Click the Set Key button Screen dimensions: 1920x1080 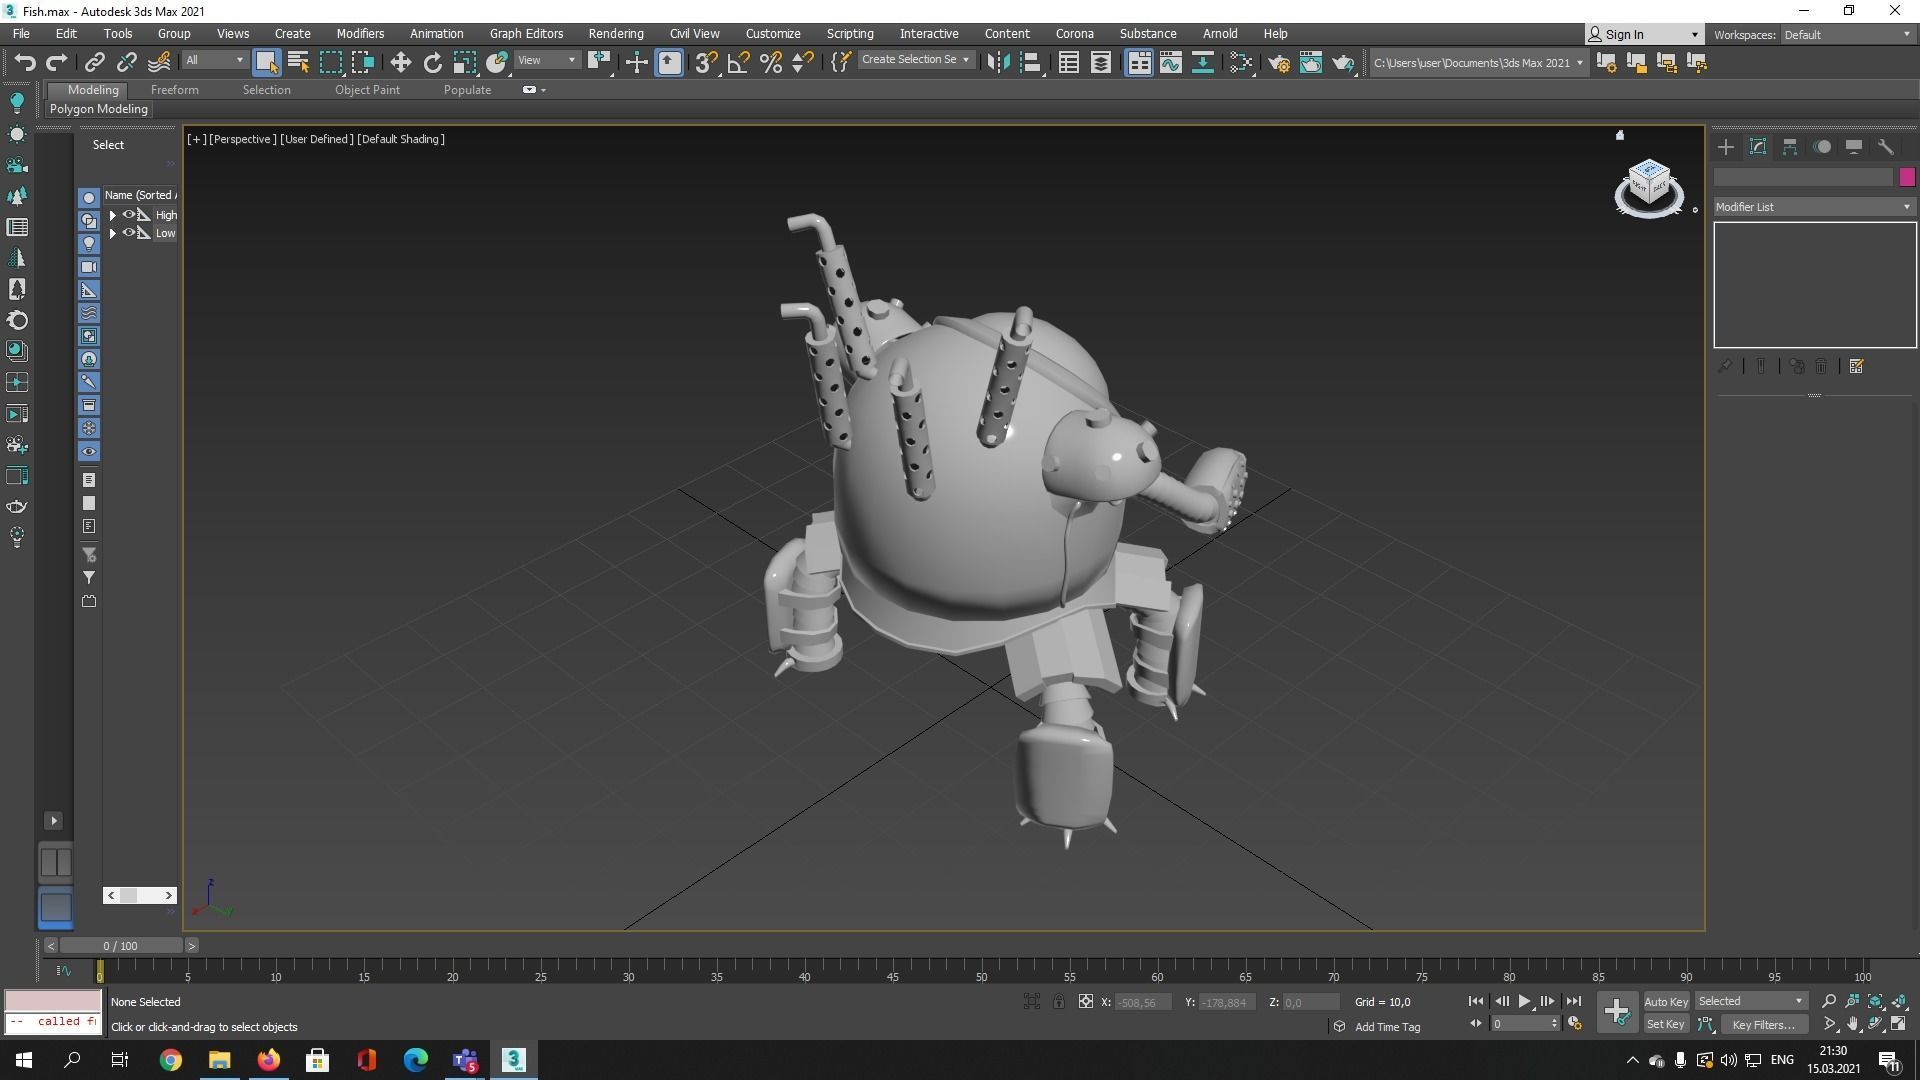(1665, 1024)
